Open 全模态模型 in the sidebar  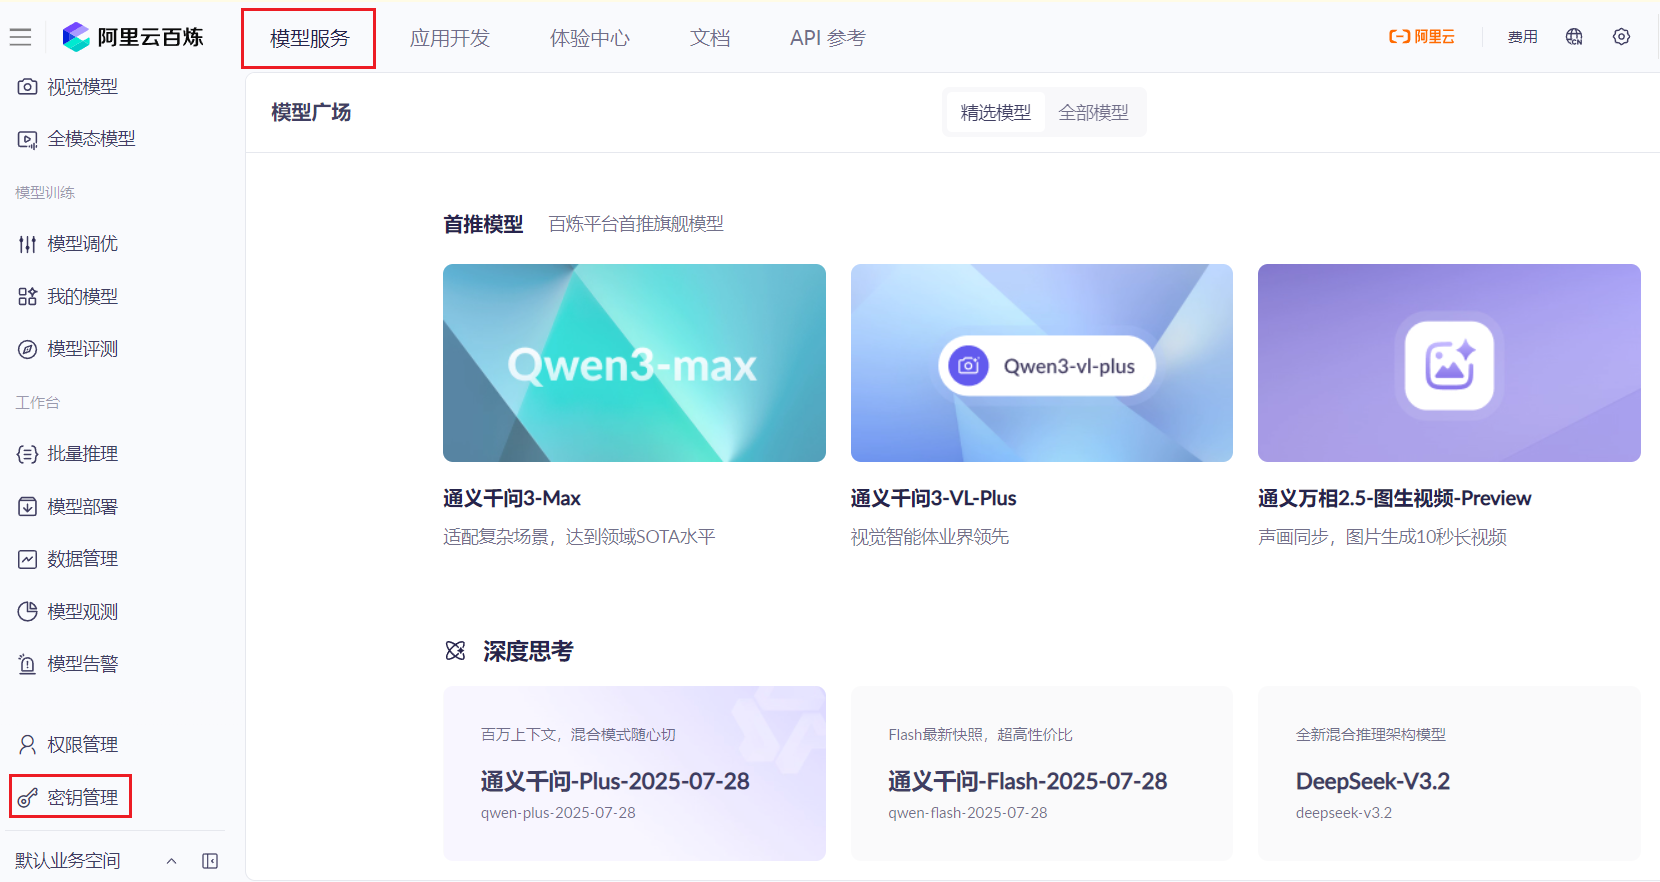tap(92, 139)
